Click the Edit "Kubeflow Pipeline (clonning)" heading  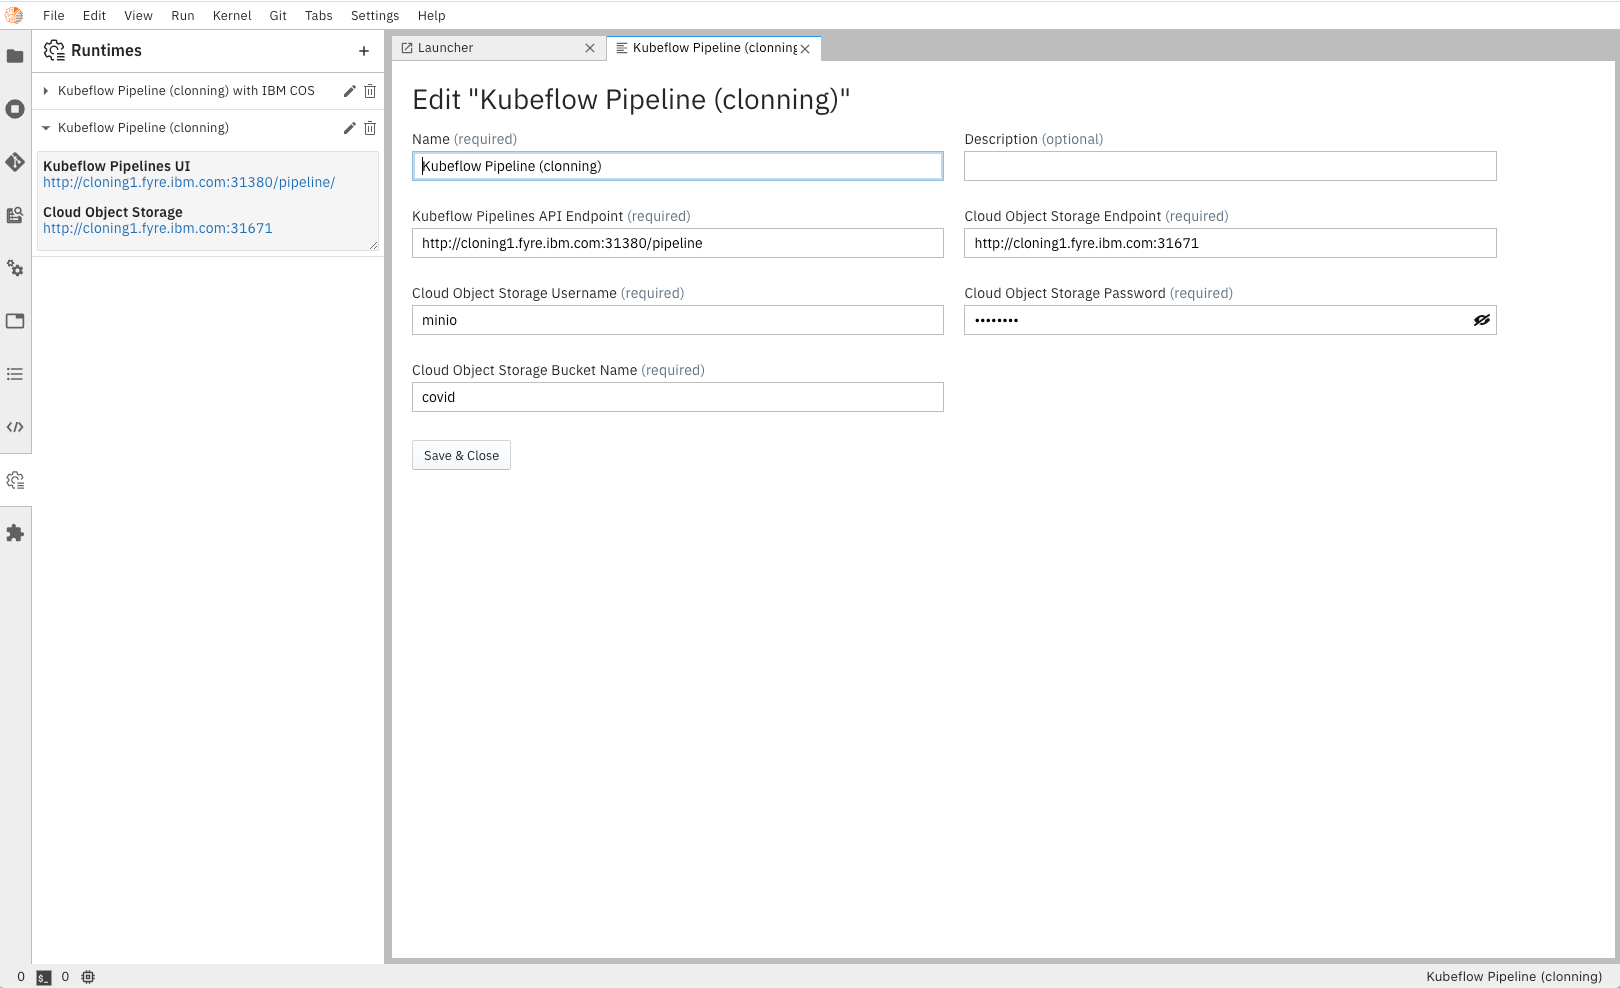click(631, 100)
